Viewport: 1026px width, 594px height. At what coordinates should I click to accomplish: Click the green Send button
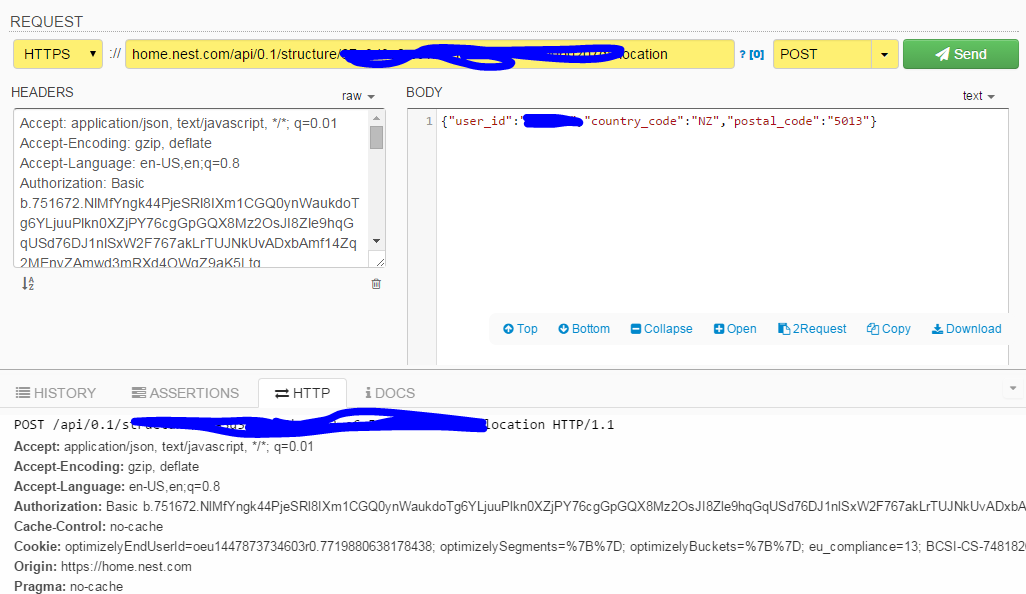point(961,54)
